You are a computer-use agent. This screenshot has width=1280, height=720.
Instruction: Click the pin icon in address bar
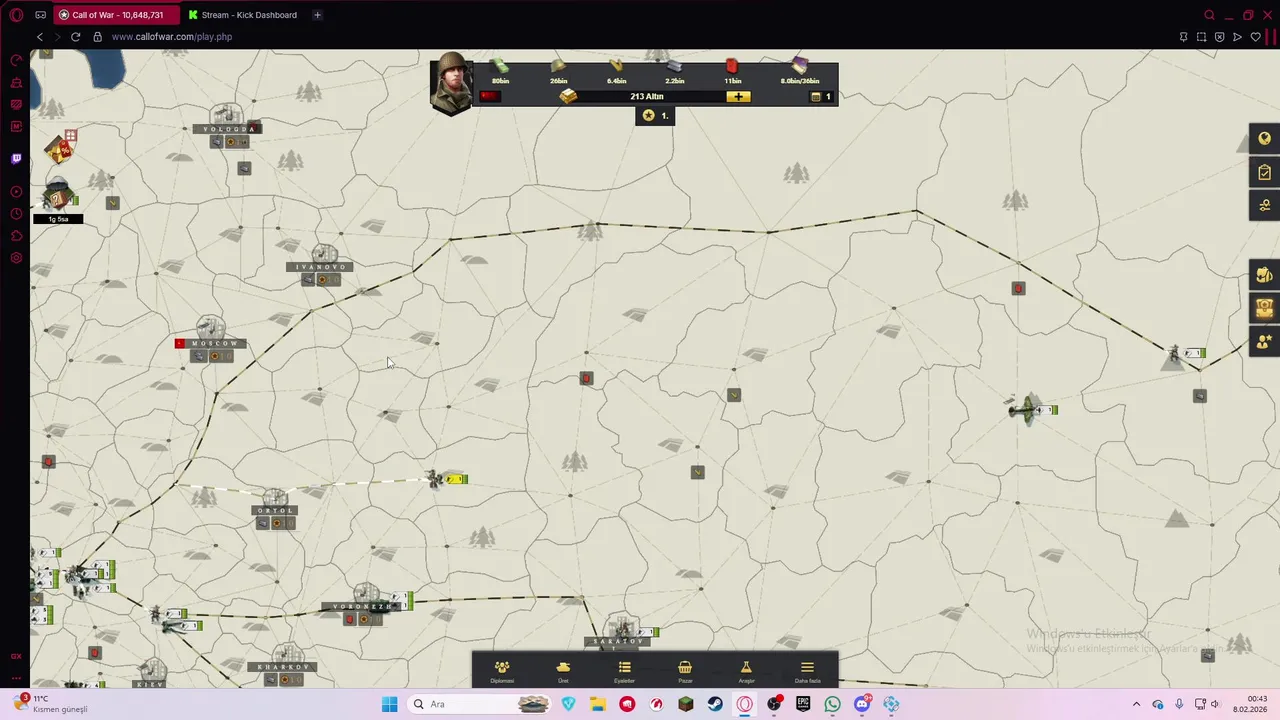pos(1183,37)
